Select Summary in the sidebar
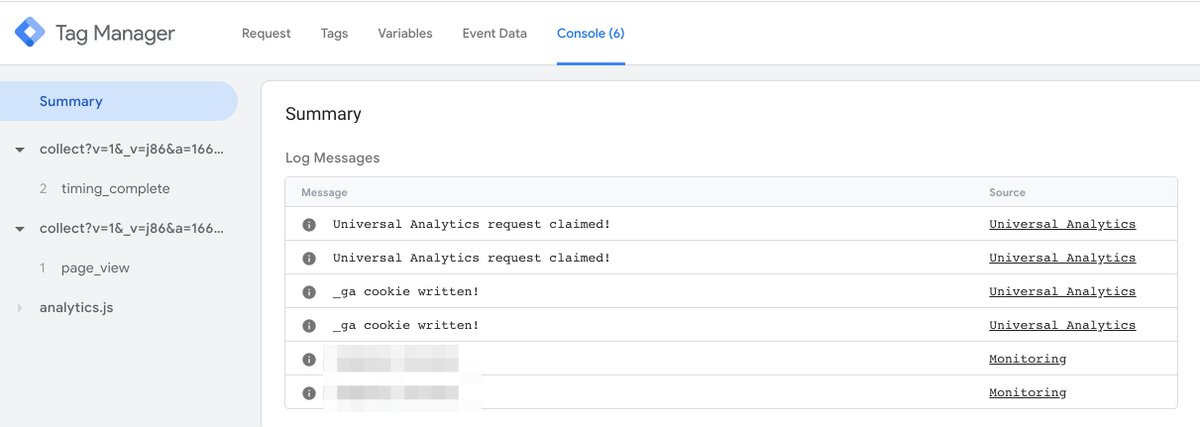The image size is (1200, 427). [x=118, y=101]
